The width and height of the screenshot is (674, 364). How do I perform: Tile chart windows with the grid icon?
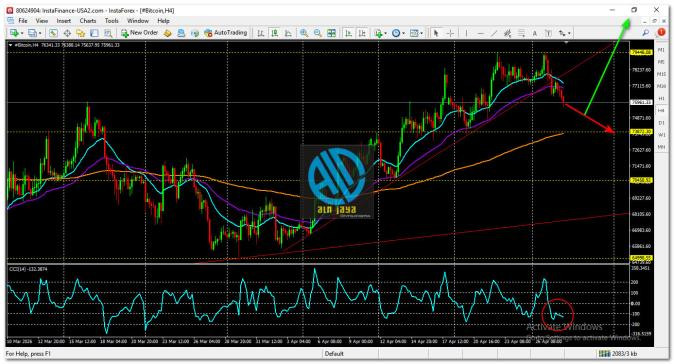pos(331,33)
